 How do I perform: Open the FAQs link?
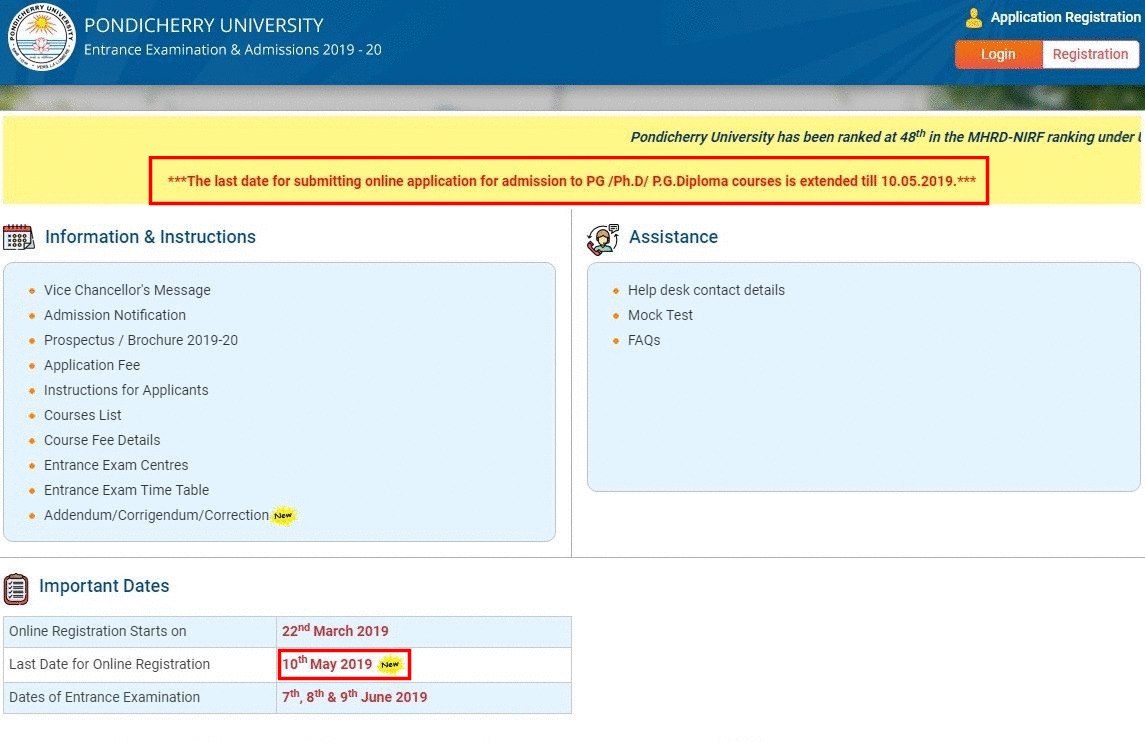pos(644,340)
